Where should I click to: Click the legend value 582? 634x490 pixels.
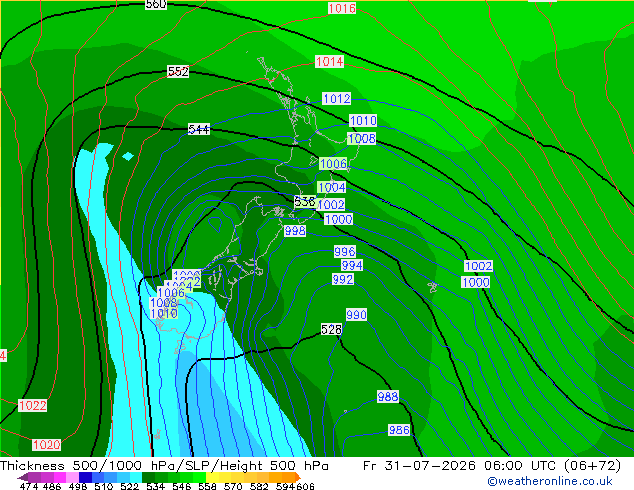(x=259, y=486)
